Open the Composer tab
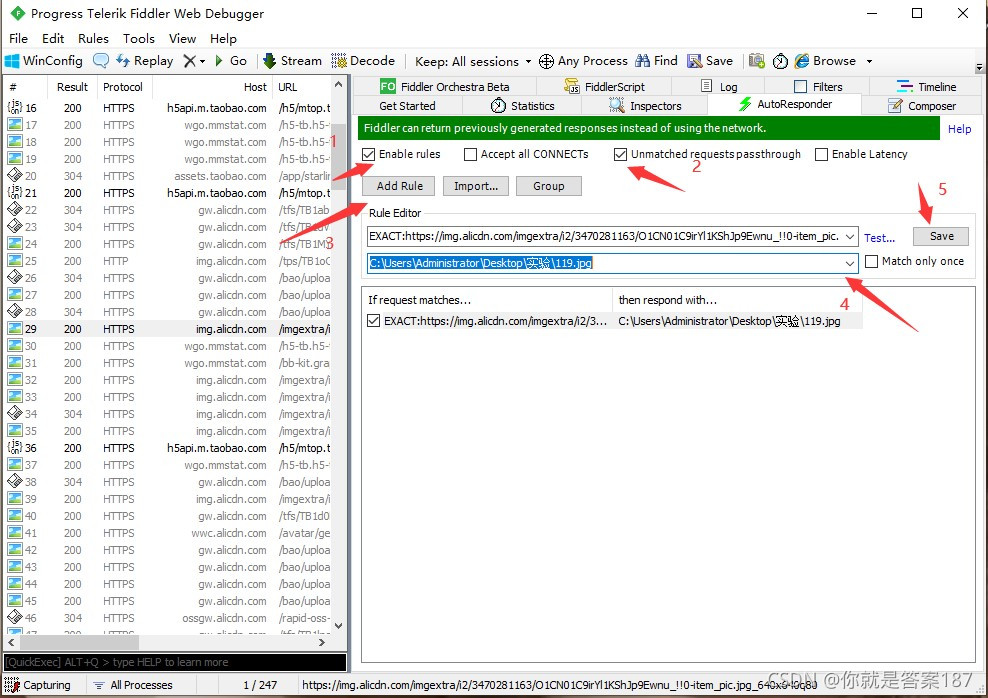 (921, 106)
